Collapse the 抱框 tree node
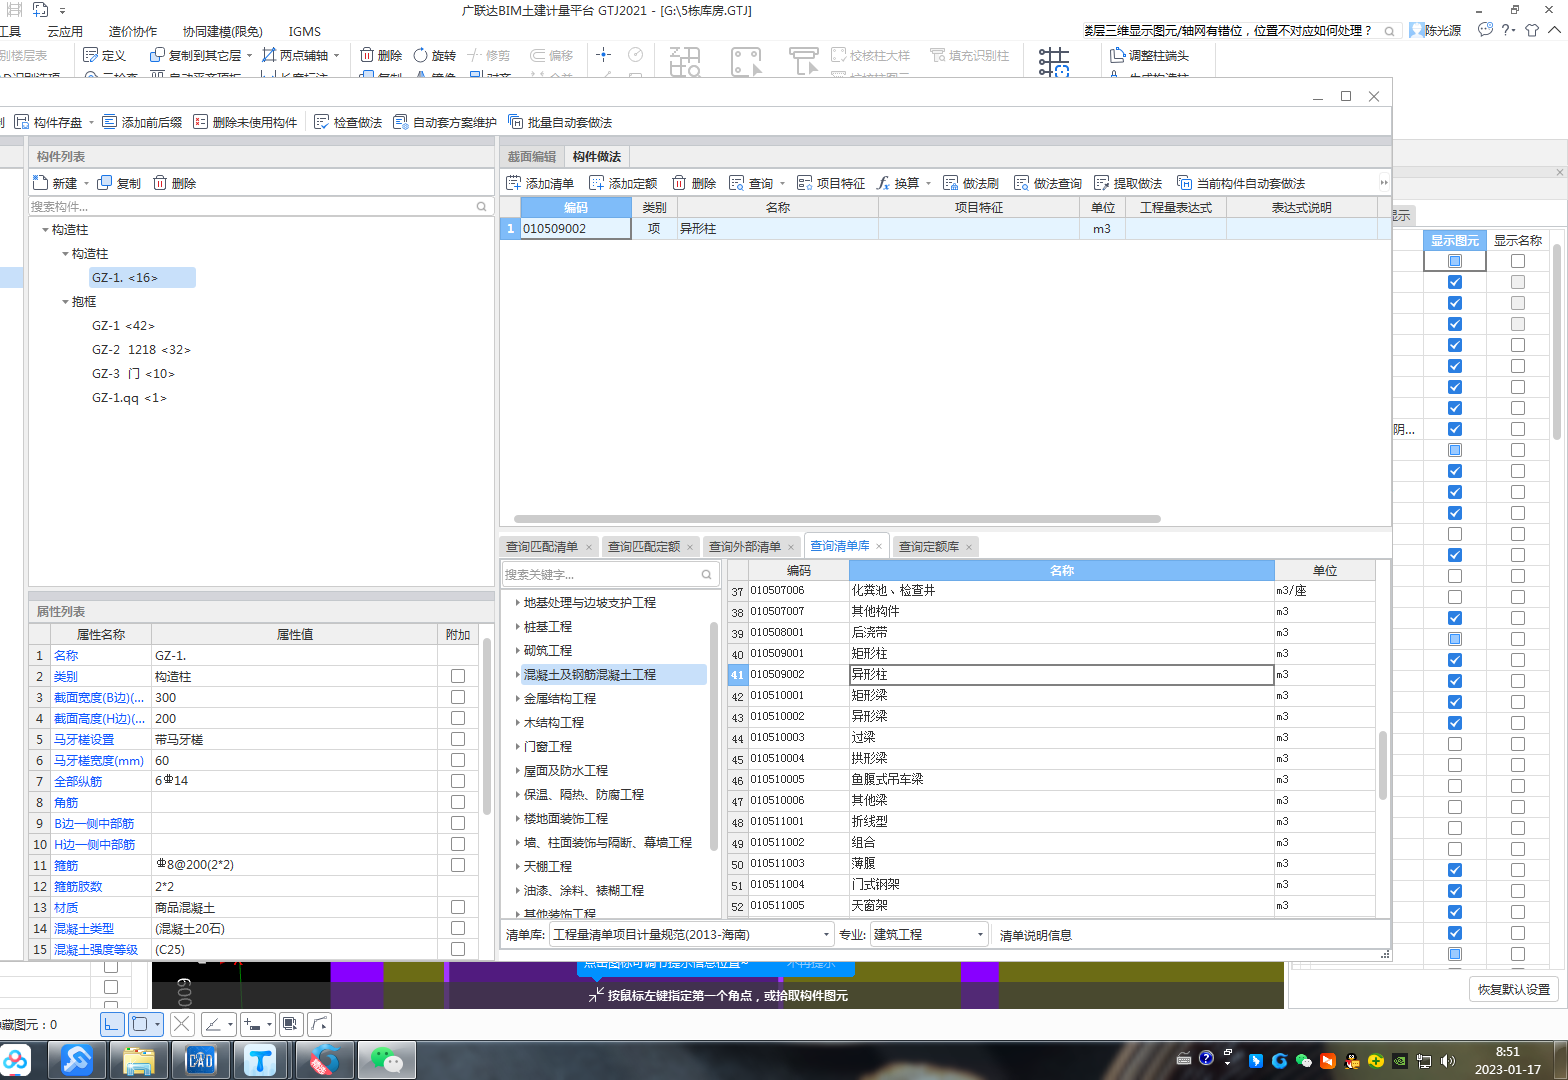Viewport: 1568px width, 1080px height. 65,302
